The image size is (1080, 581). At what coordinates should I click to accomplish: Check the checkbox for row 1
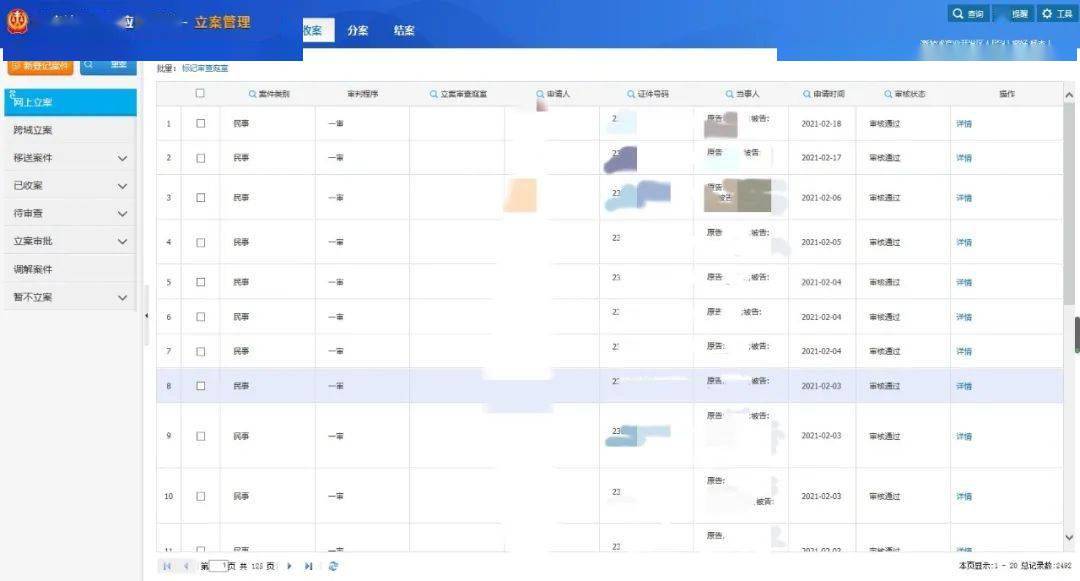click(200, 123)
